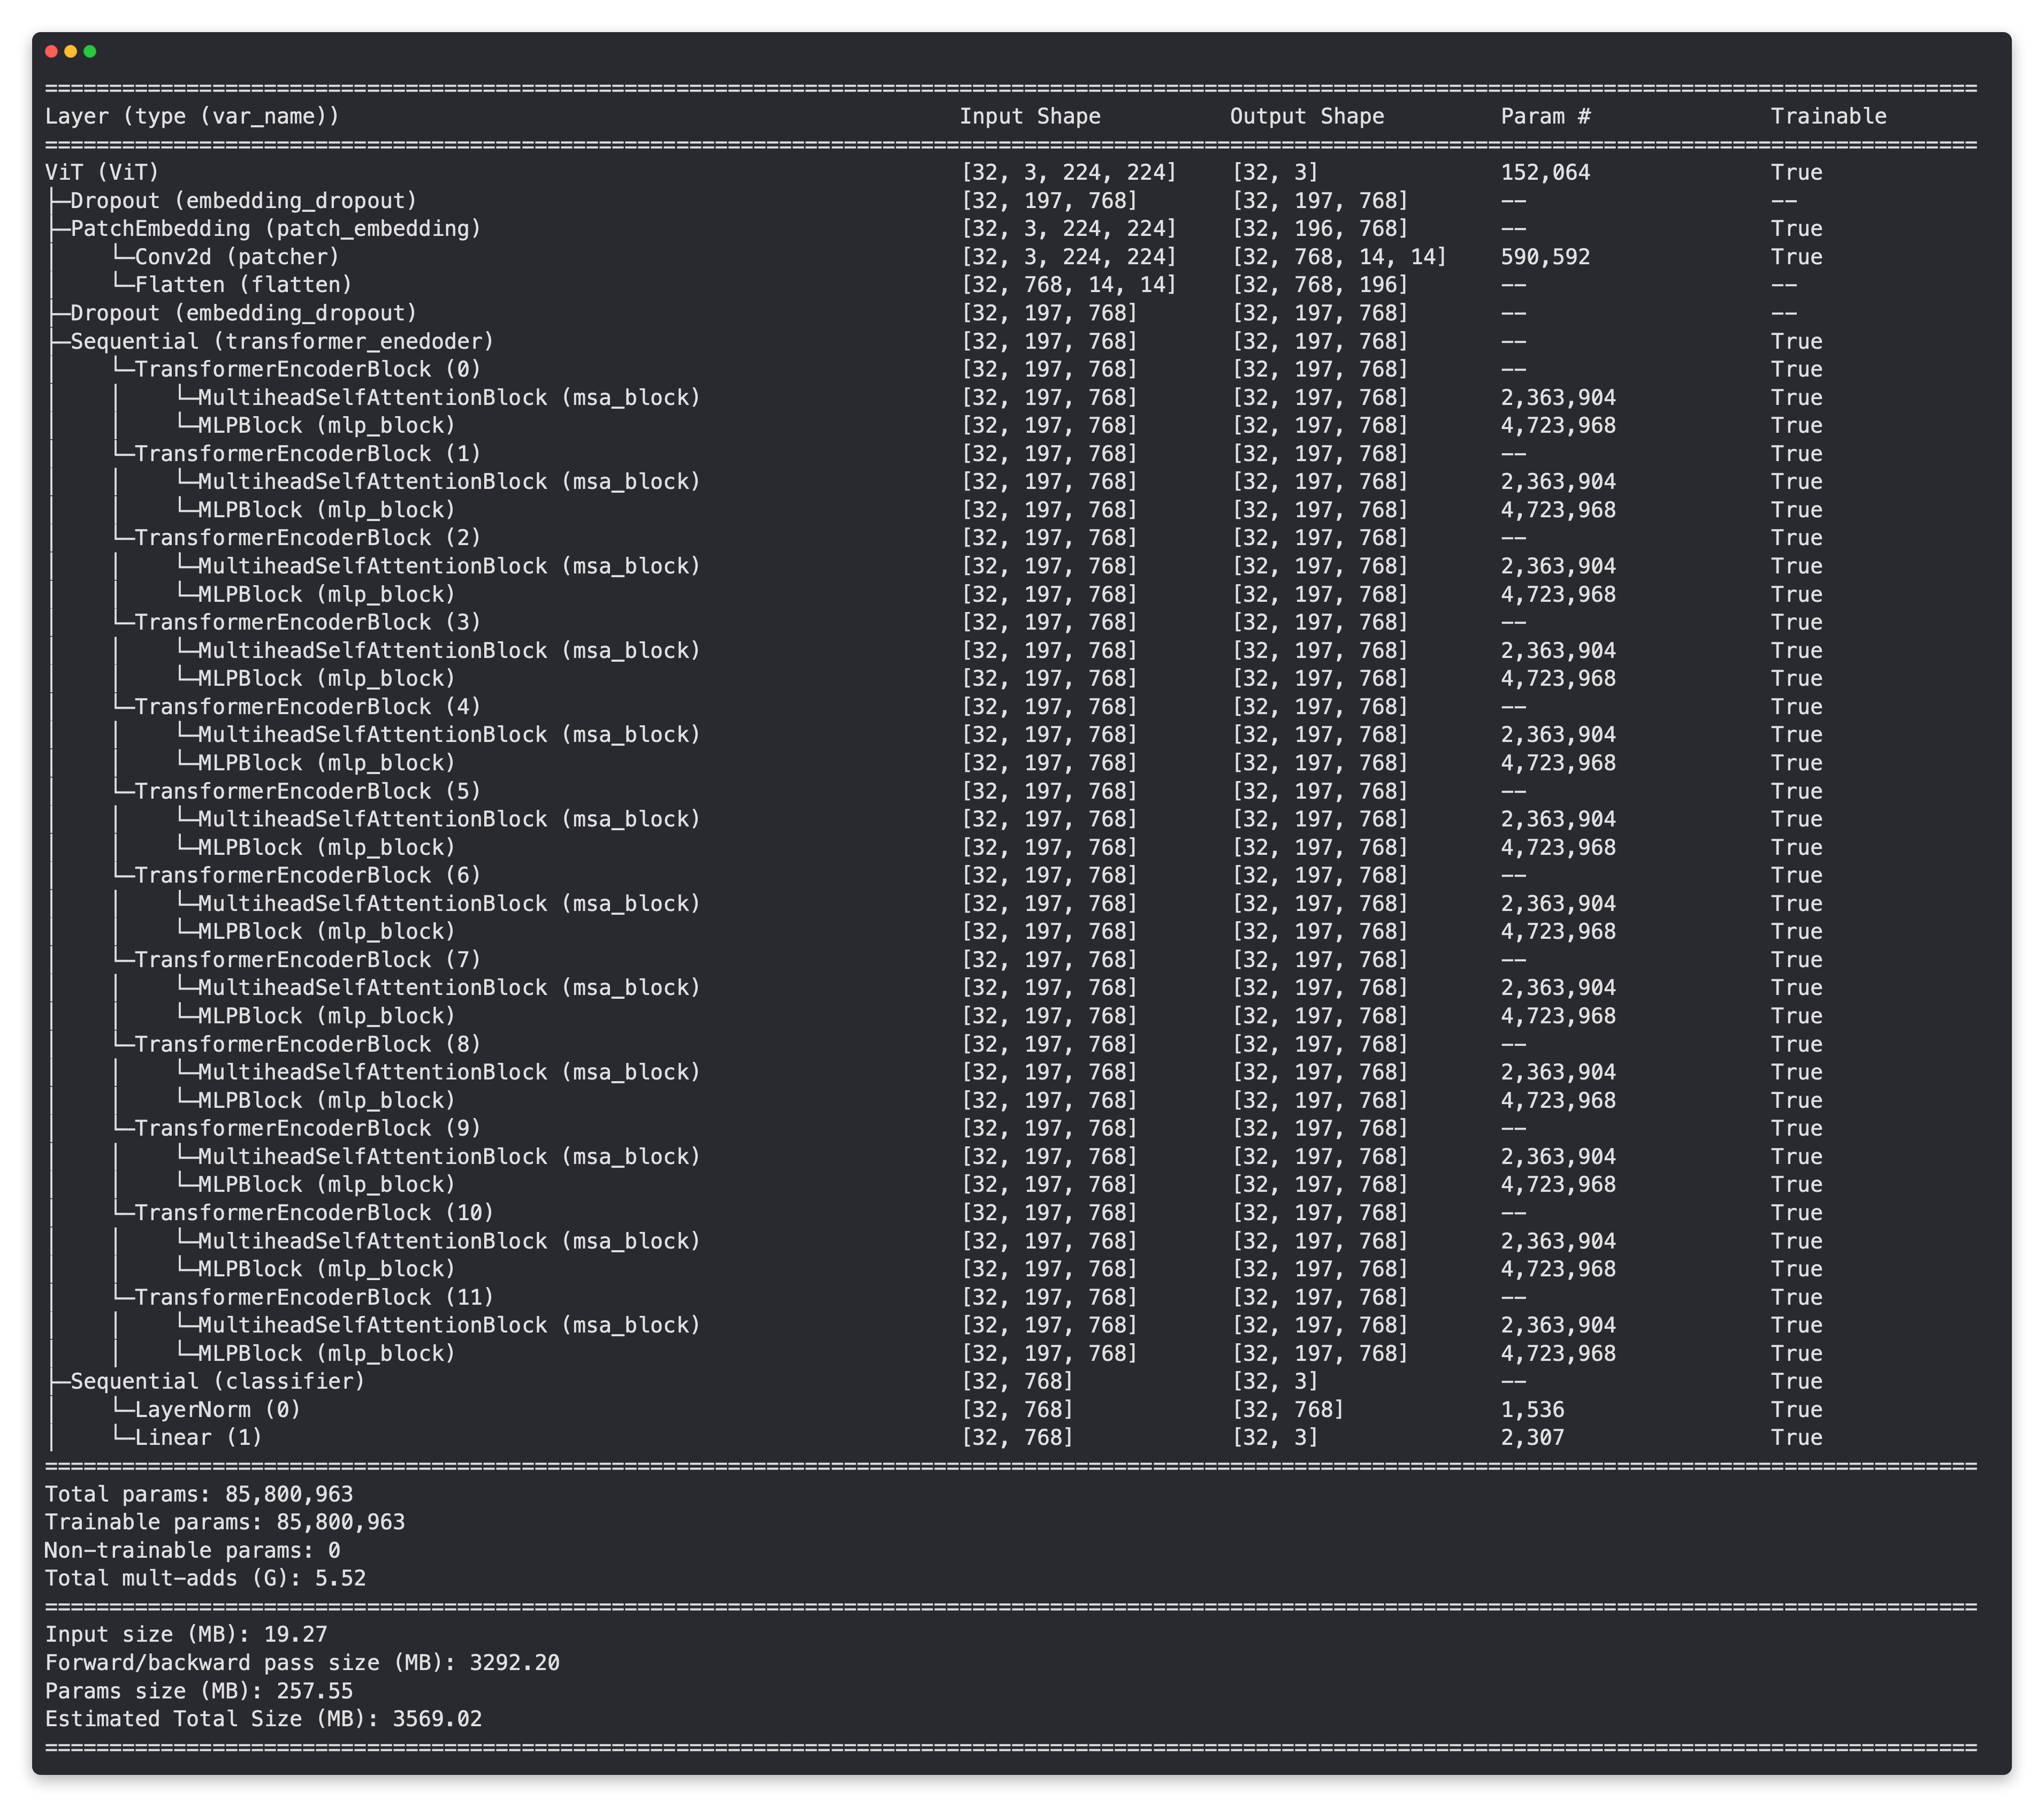Click the Linear (1) layer row
Screen dimensions: 2044x1807
[198, 1437]
